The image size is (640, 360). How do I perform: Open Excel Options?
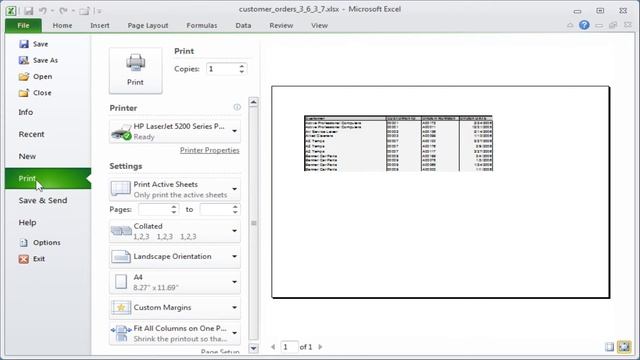coord(40,242)
